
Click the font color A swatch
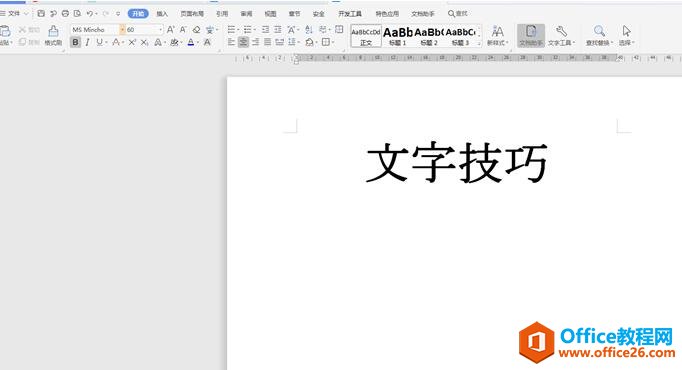click(x=191, y=42)
